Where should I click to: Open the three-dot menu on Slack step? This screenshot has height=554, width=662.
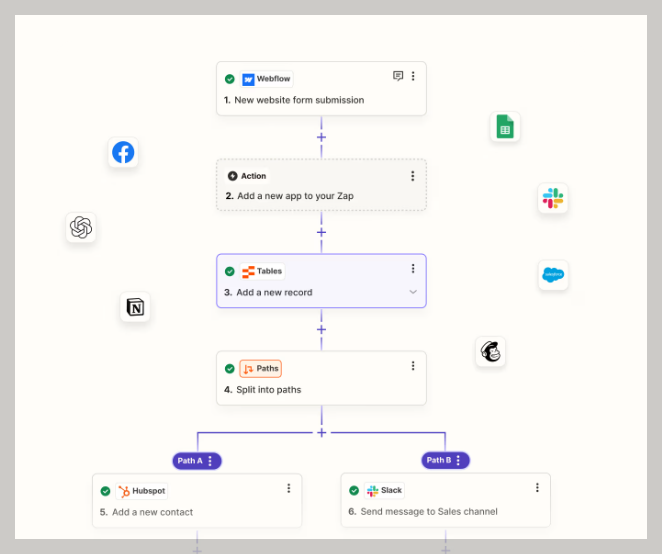pyautogui.click(x=537, y=488)
